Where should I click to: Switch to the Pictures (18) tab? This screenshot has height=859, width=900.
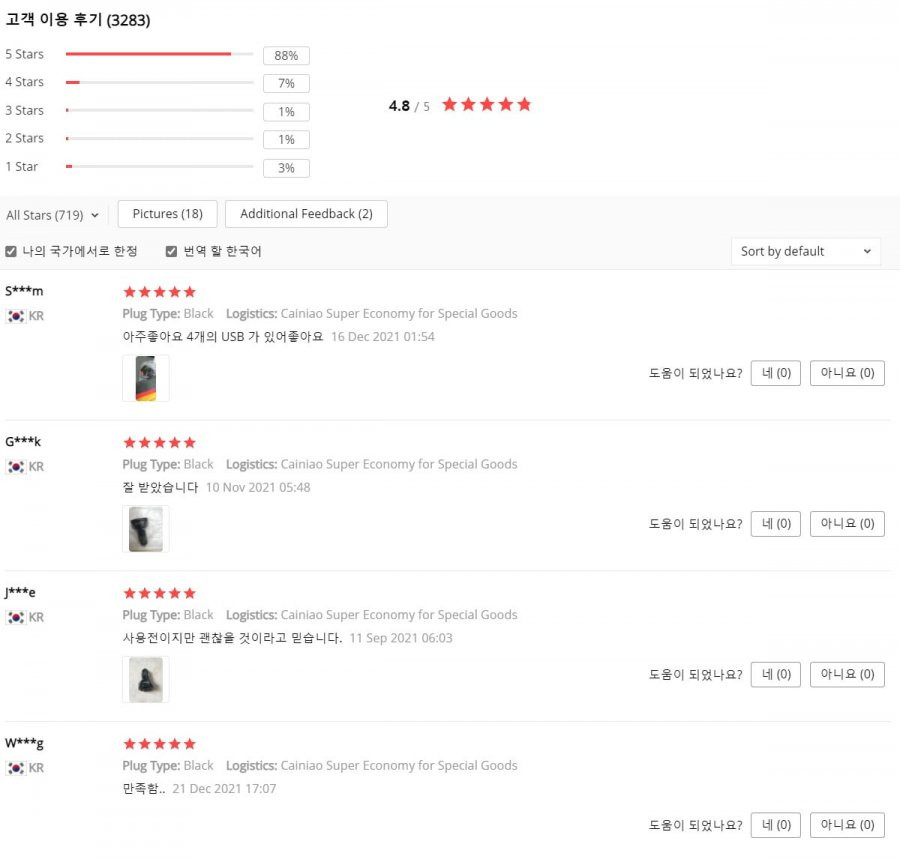tap(168, 214)
